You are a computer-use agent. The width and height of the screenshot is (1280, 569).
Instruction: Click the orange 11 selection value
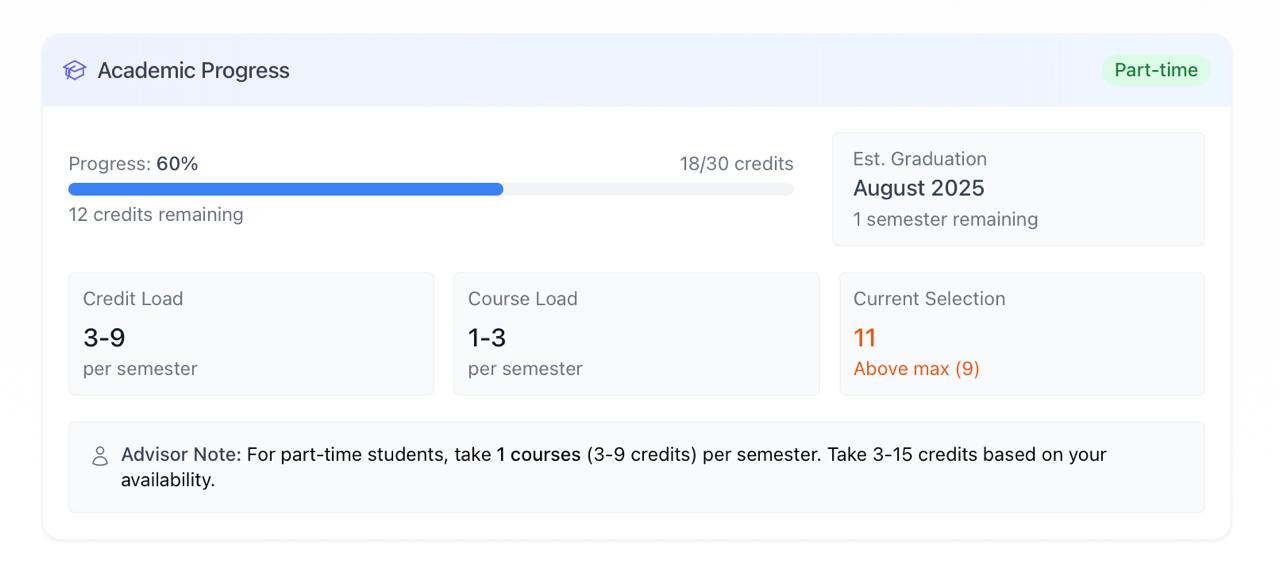864,338
